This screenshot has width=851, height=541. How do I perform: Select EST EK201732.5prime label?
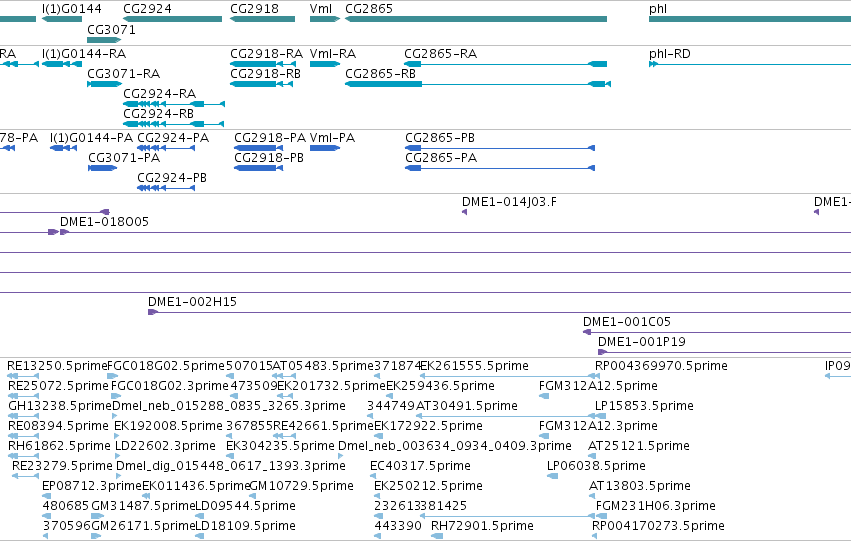point(331,386)
